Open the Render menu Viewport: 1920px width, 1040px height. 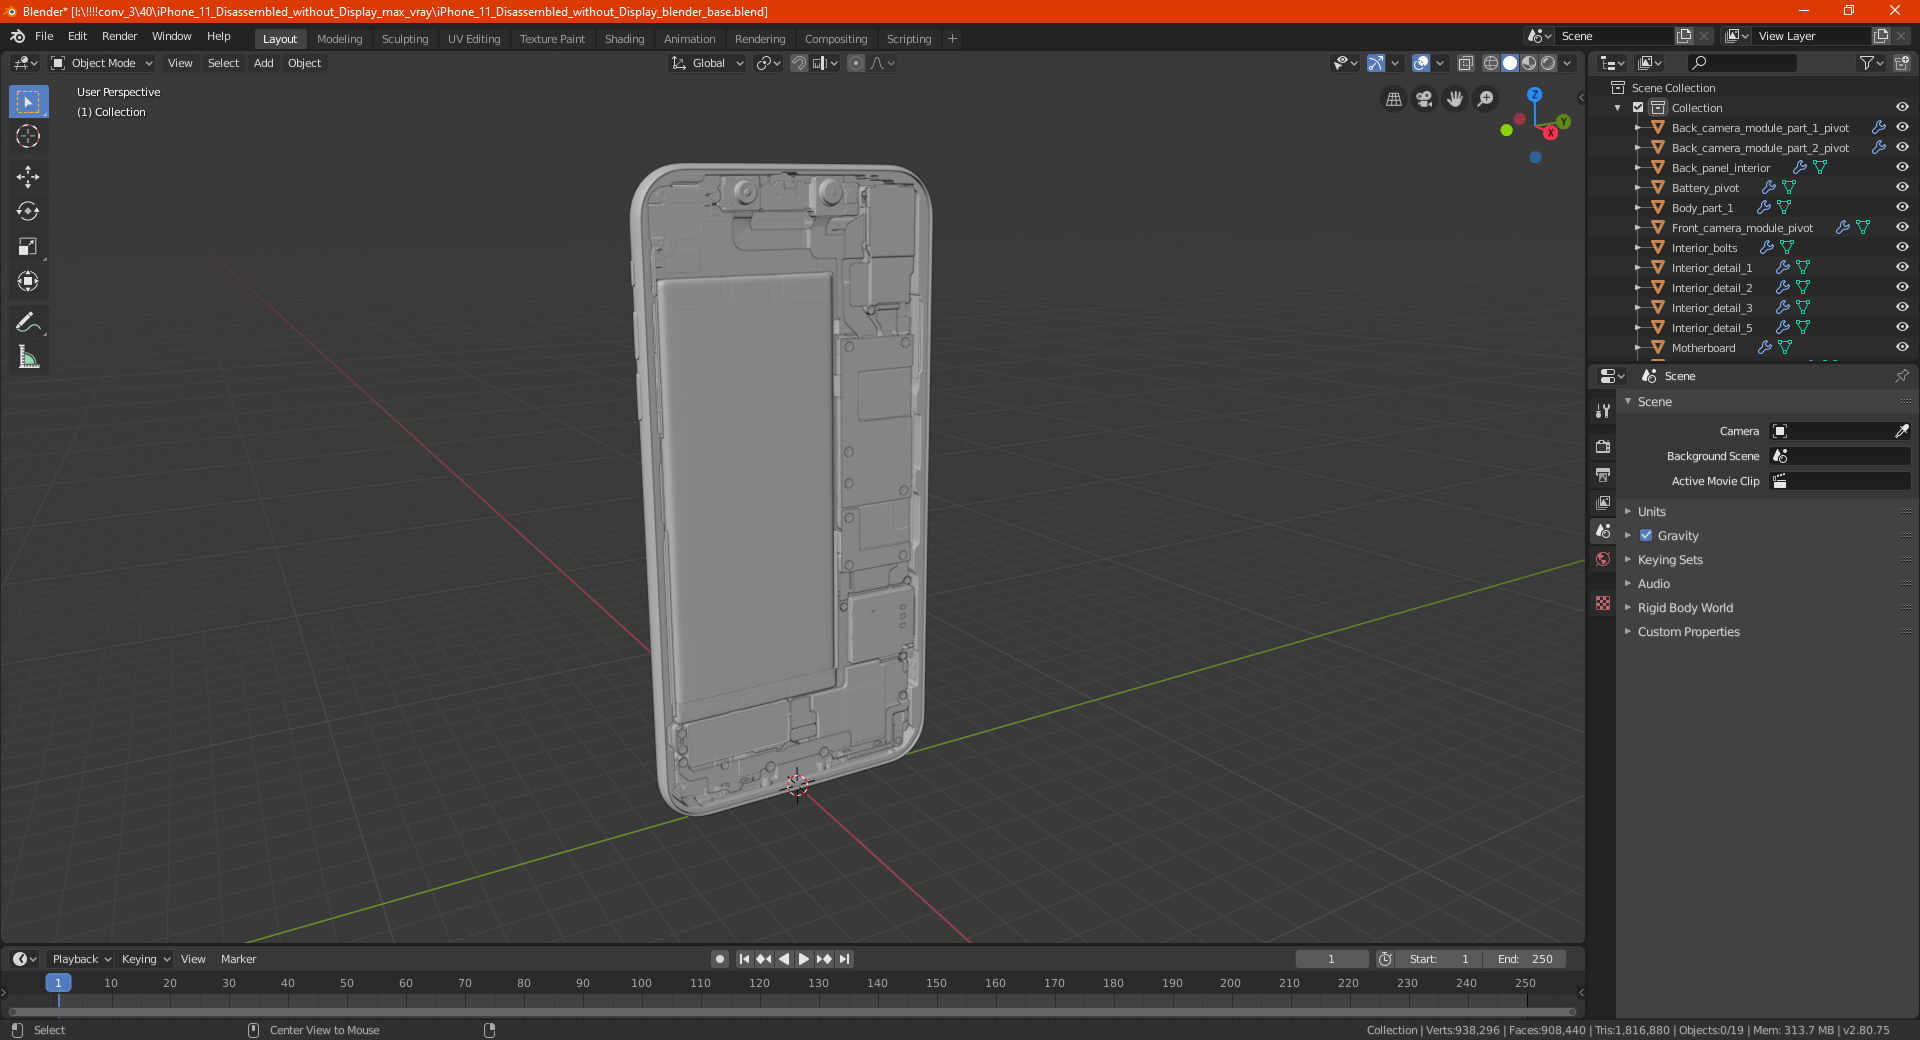click(x=119, y=36)
